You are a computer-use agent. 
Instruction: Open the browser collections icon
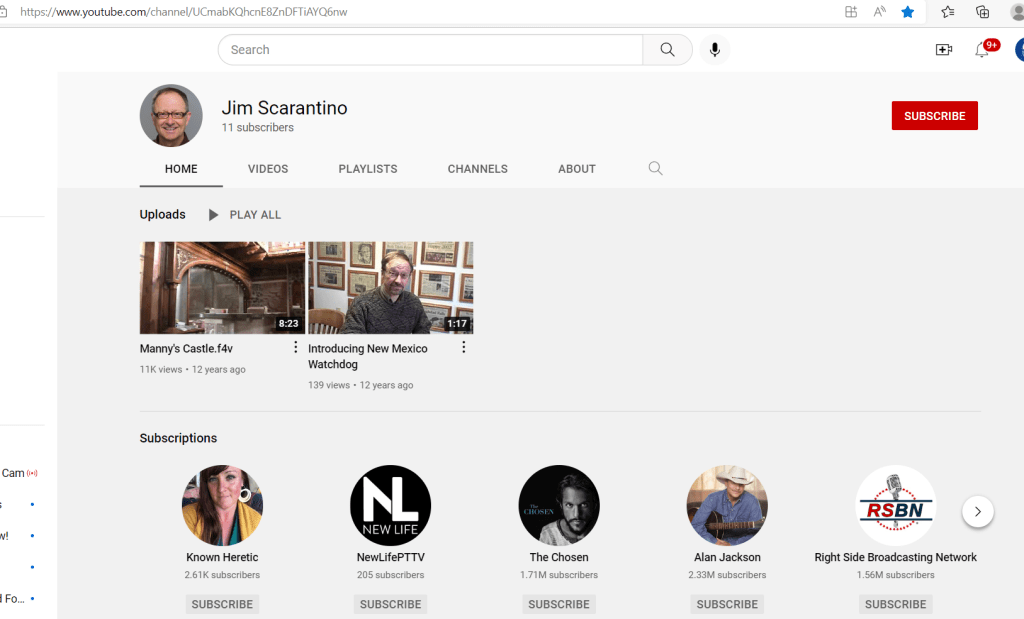coord(982,12)
